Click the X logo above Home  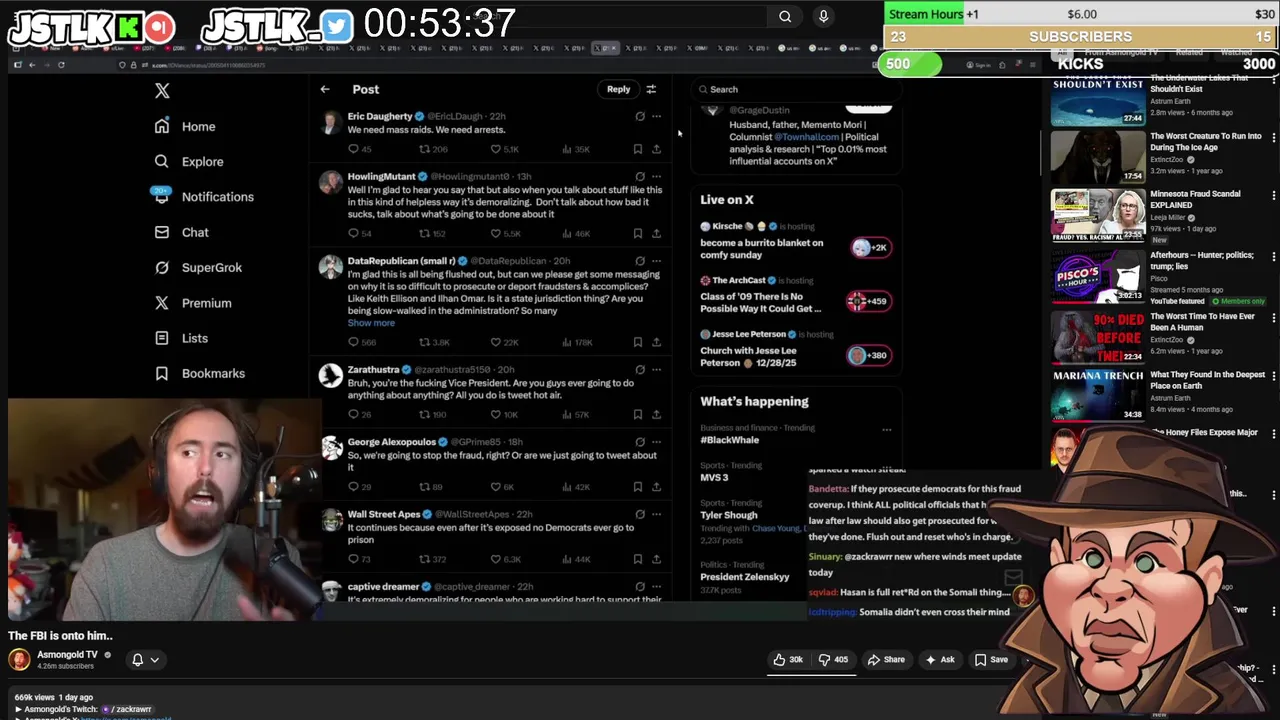[x=162, y=91]
